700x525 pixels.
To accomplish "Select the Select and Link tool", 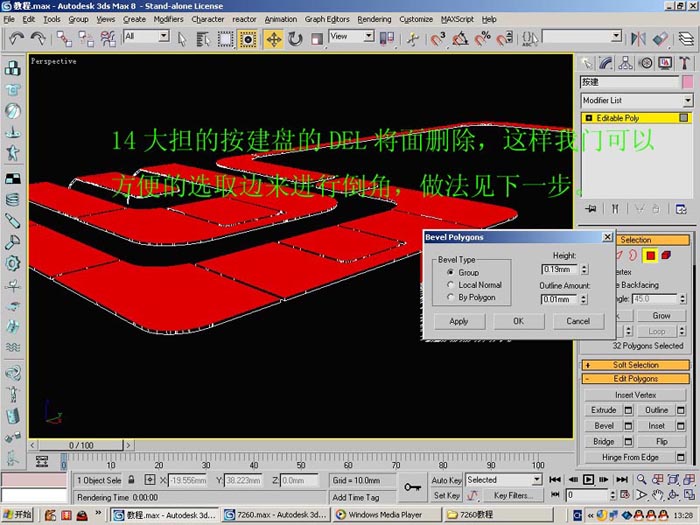I will [64, 39].
